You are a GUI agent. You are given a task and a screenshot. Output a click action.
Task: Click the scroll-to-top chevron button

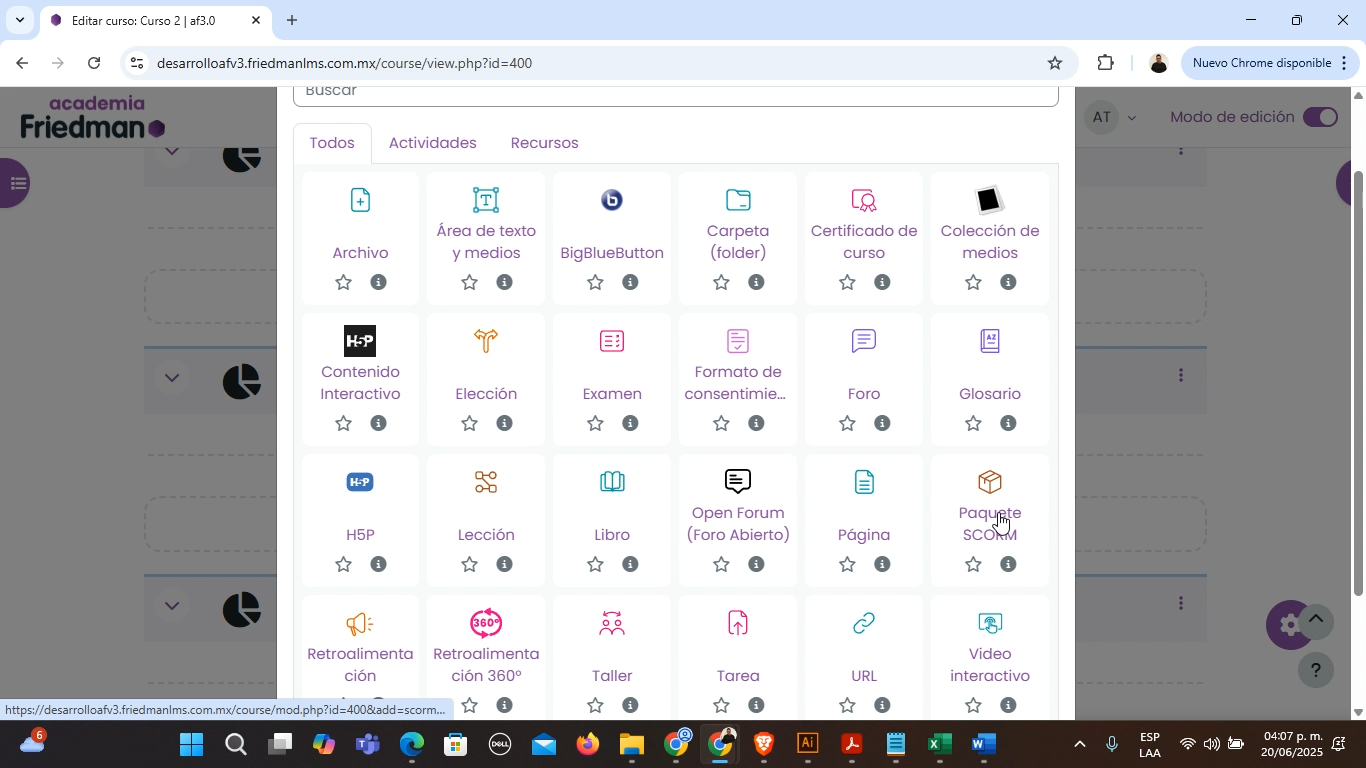[1316, 620]
